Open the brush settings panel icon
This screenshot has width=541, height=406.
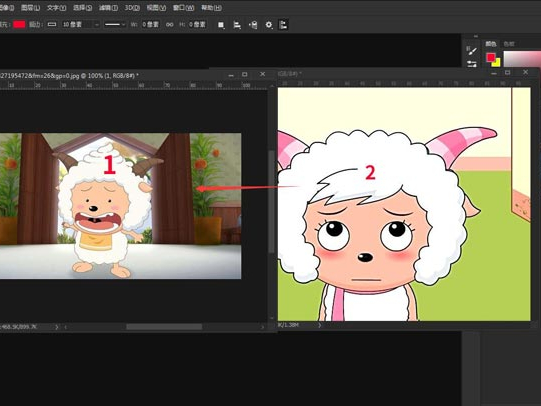point(472,63)
